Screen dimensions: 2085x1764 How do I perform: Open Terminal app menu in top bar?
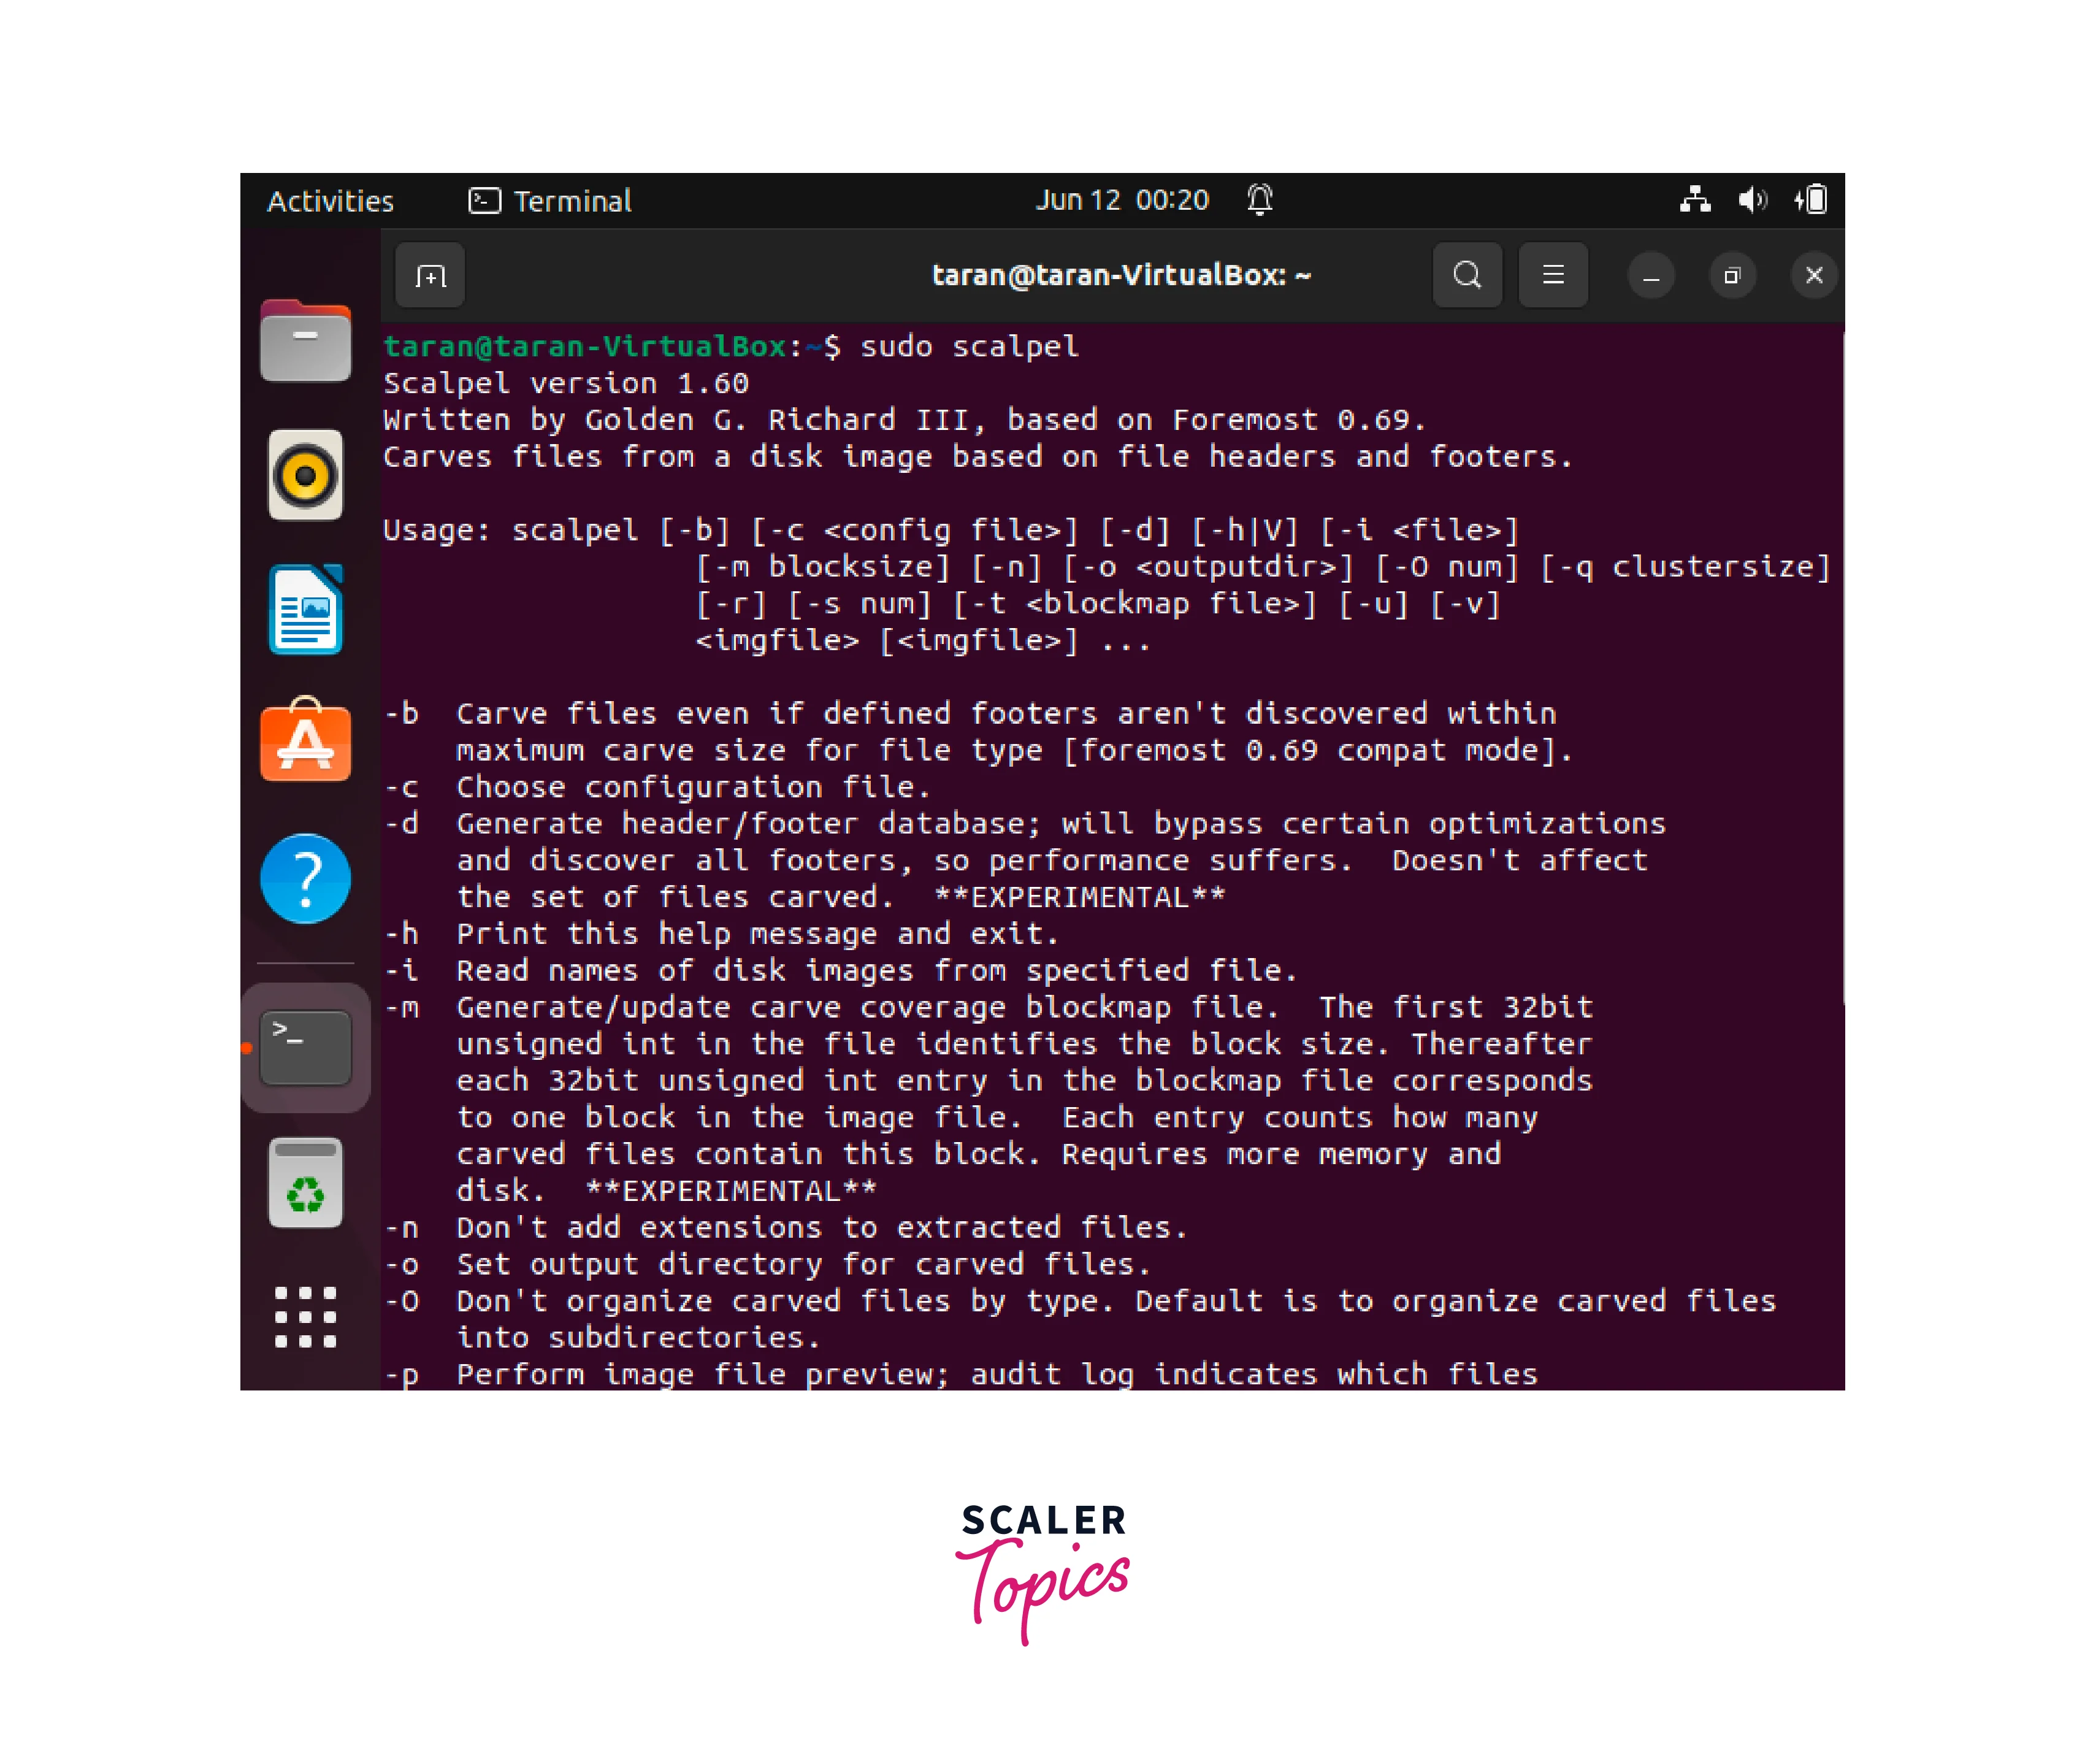pyautogui.click(x=550, y=201)
